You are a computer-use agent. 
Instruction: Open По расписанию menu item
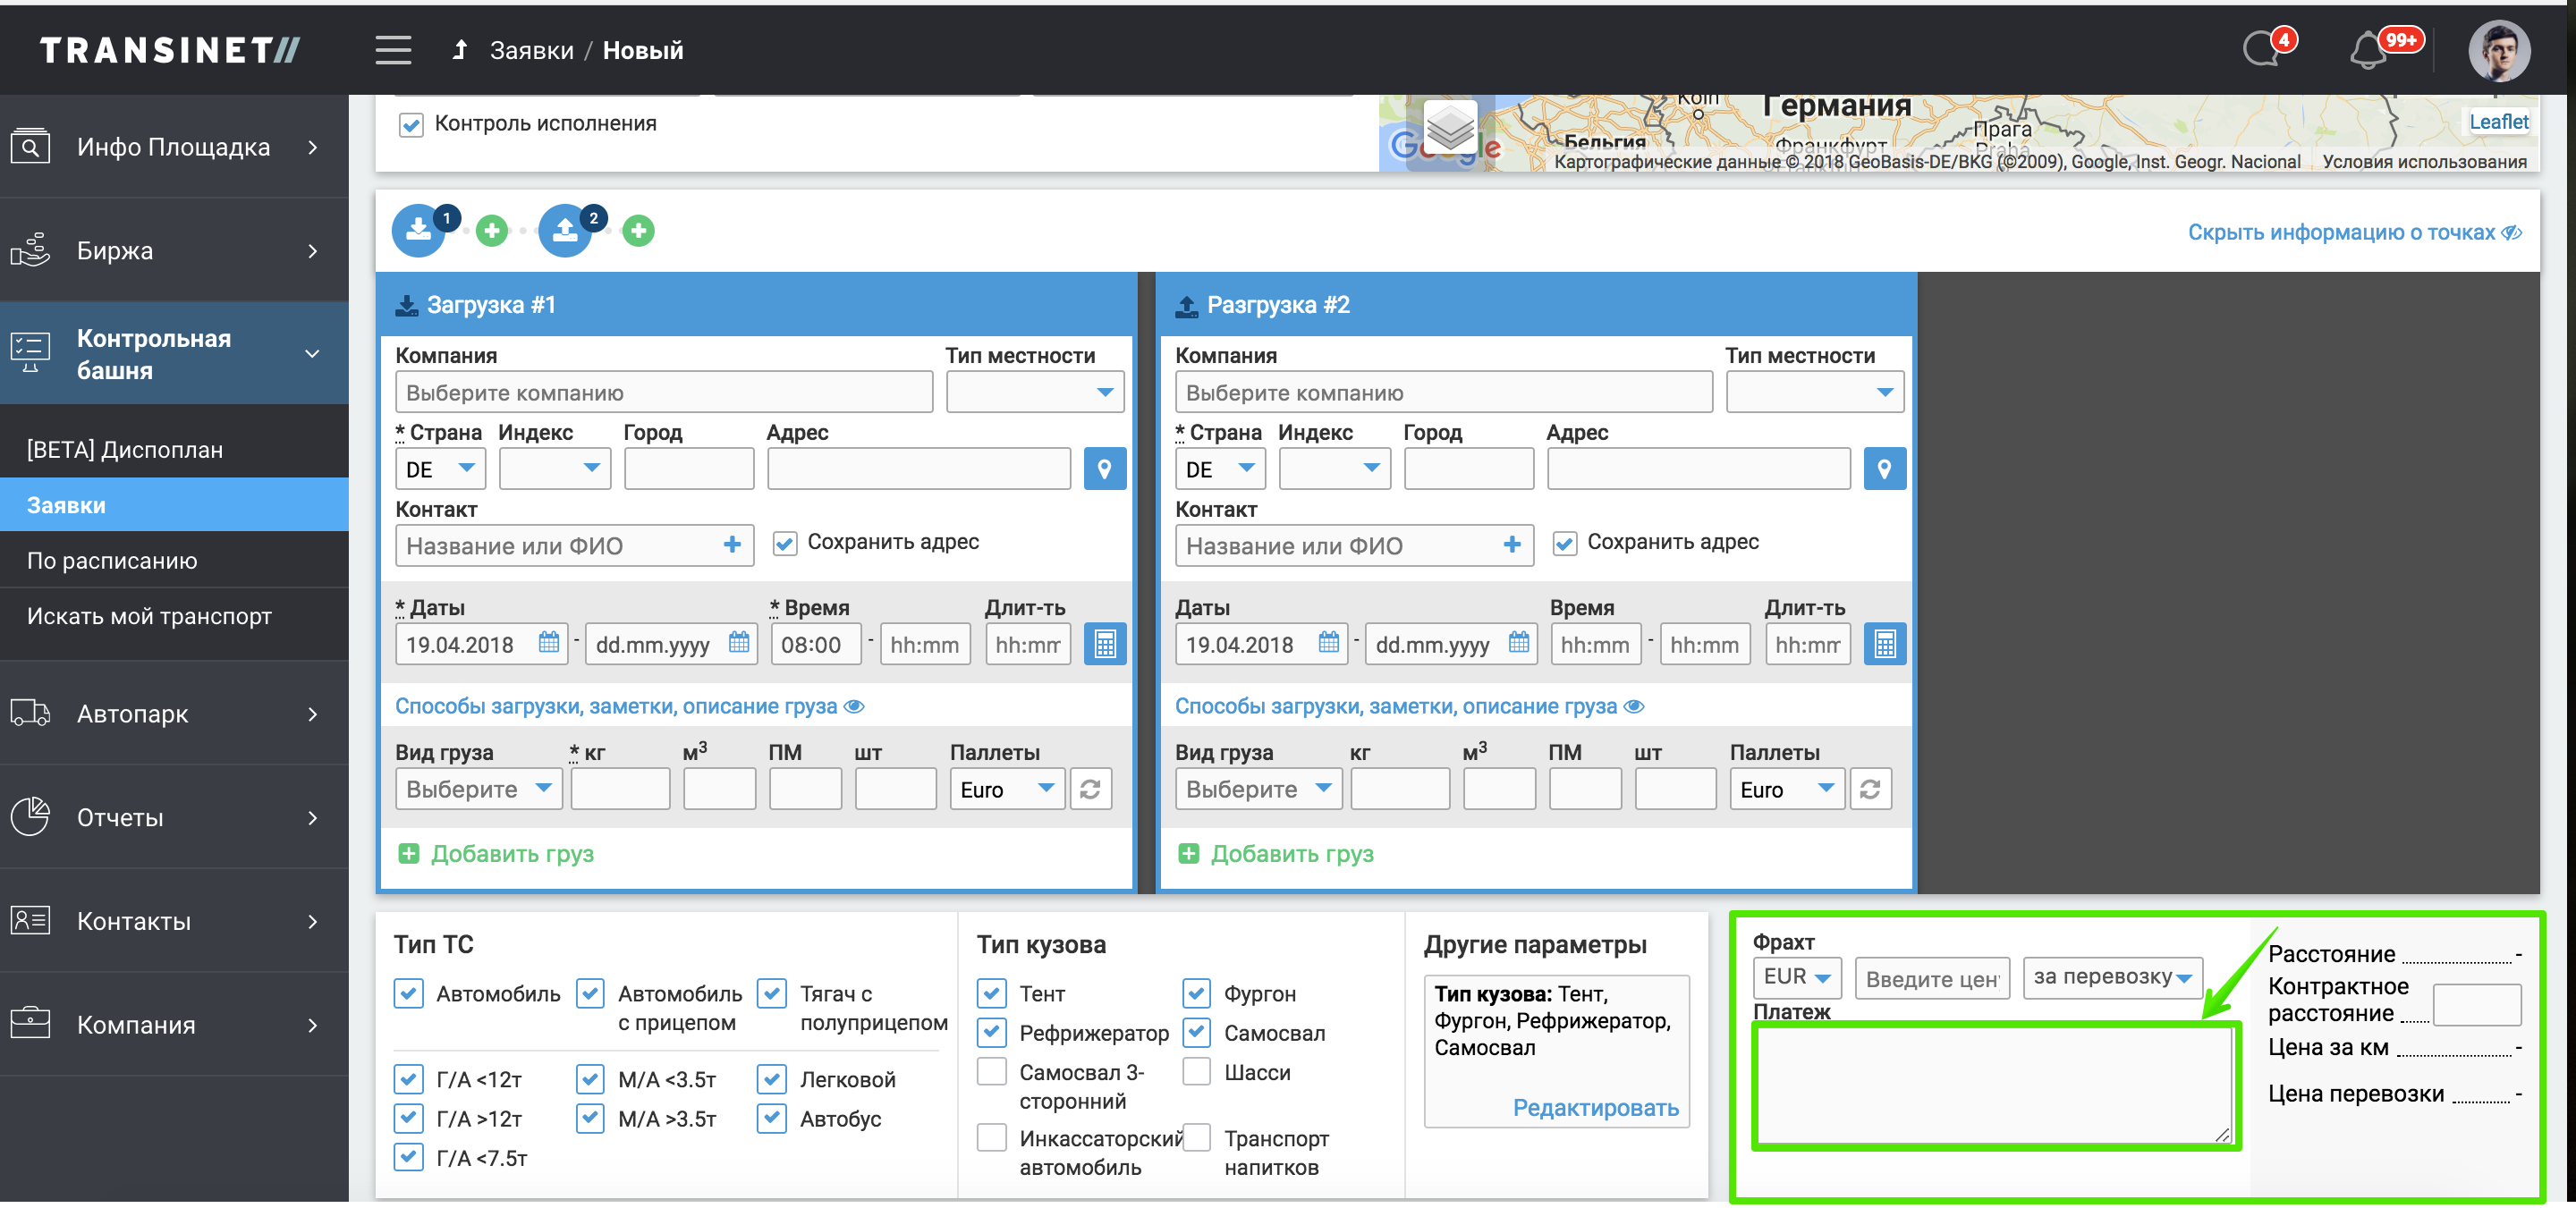(112, 561)
